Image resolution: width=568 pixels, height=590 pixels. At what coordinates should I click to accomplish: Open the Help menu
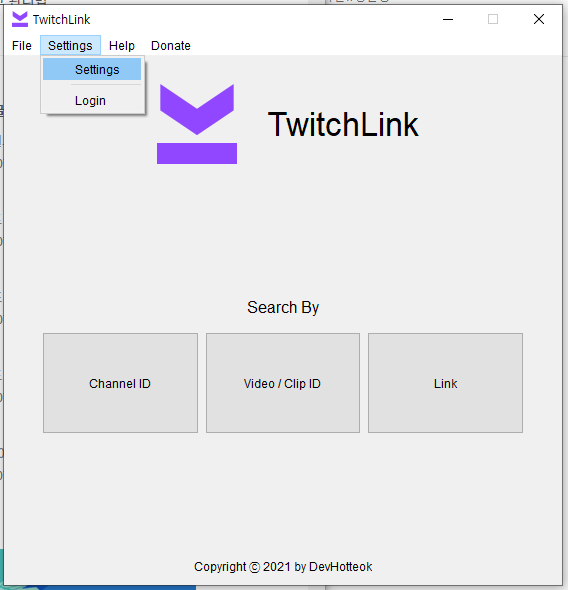pyautogui.click(x=121, y=46)
